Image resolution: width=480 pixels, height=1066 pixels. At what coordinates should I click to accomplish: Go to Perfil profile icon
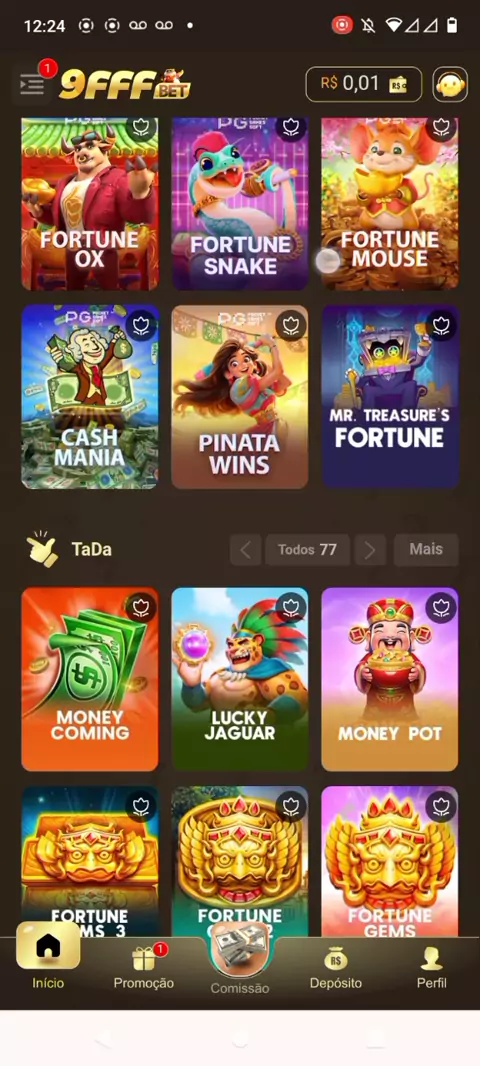click(431, 959)
